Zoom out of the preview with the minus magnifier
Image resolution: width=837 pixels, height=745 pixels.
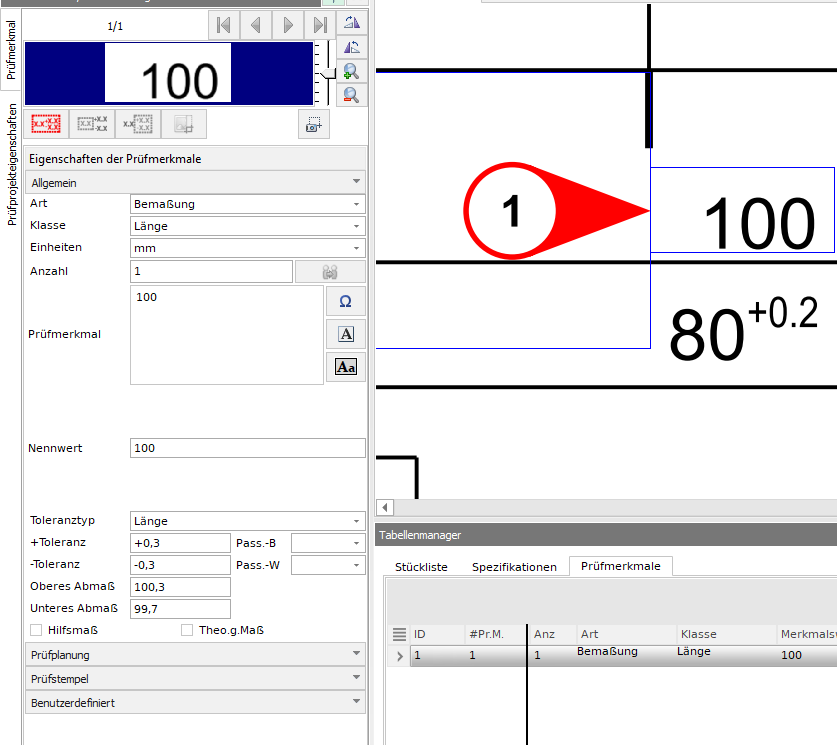click(x=351, y=95)
